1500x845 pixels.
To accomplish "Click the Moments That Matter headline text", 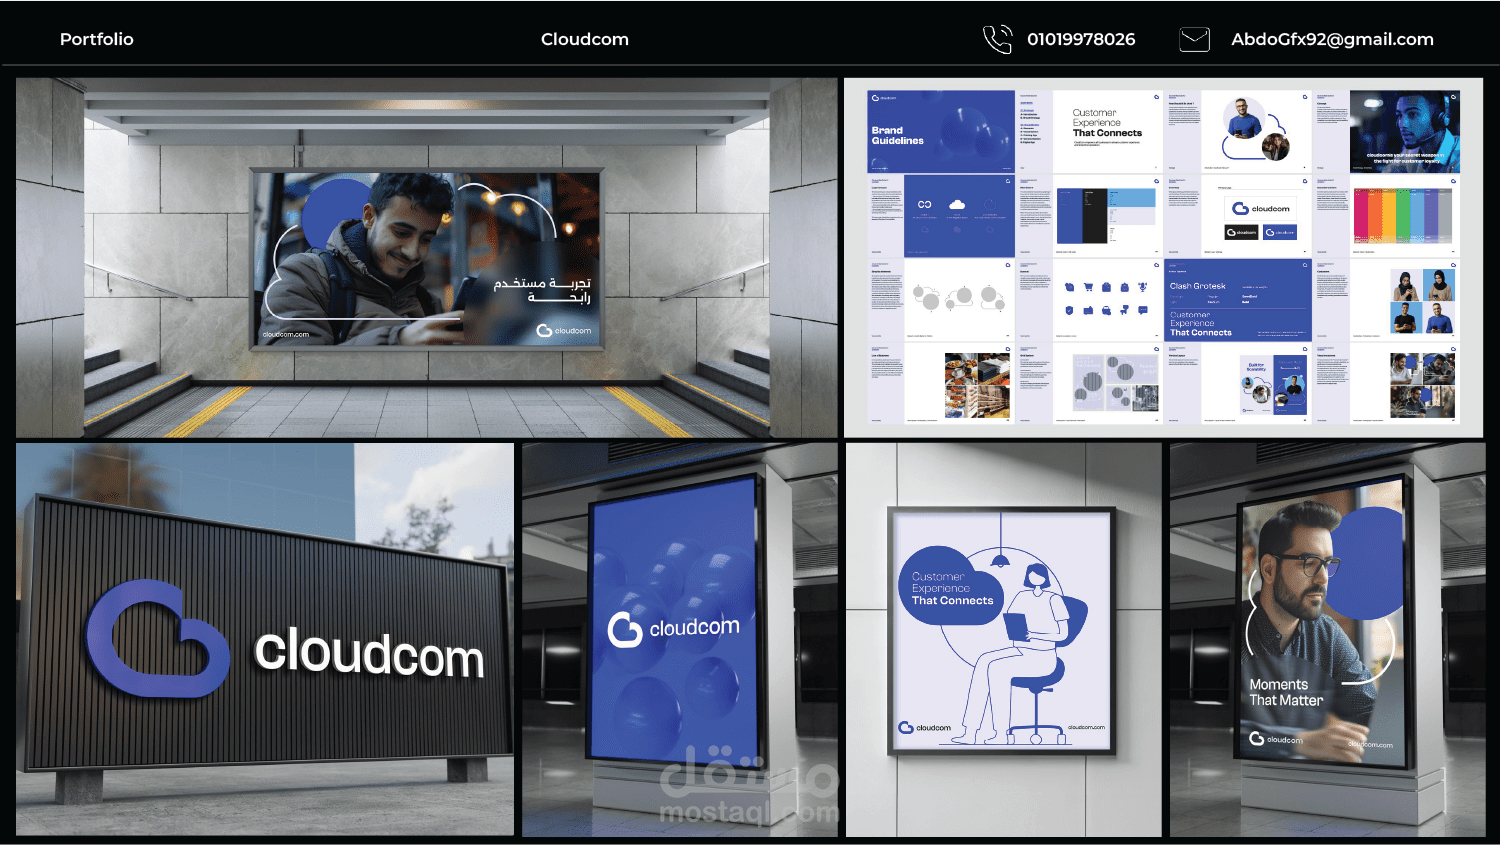I will click(x=1286, y=692).
